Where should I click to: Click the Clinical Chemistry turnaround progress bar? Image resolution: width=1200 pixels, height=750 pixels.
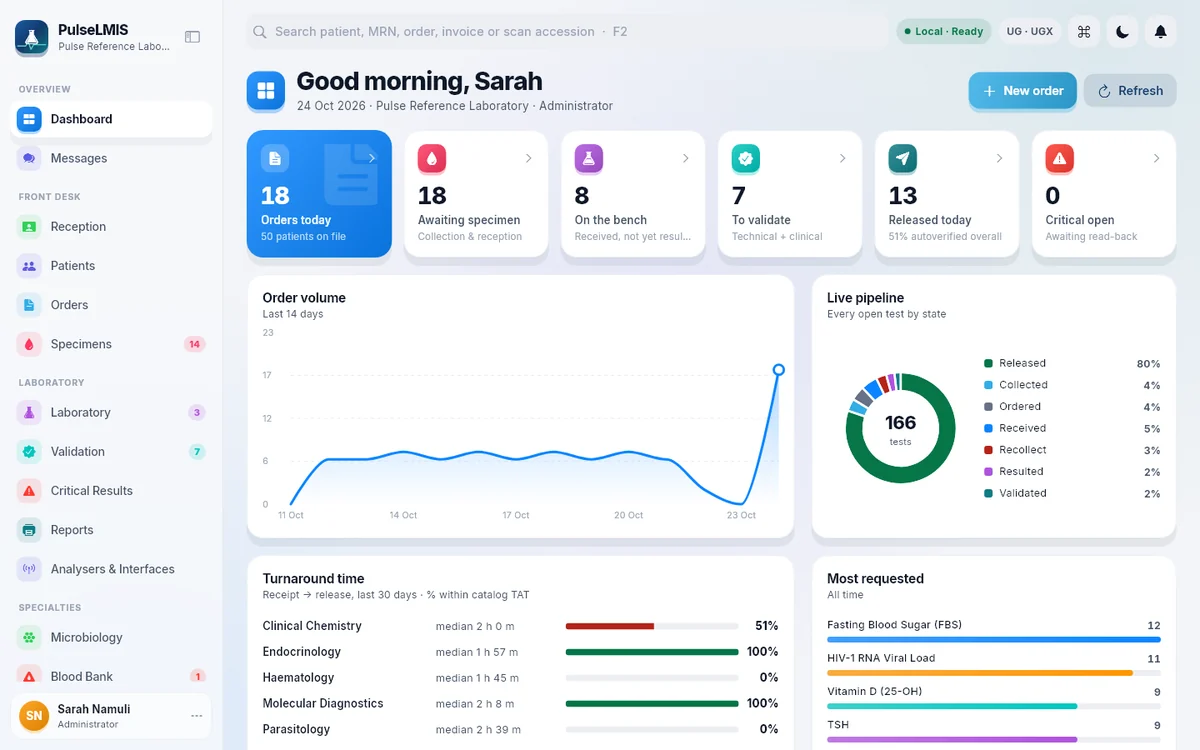coord(652,626)
